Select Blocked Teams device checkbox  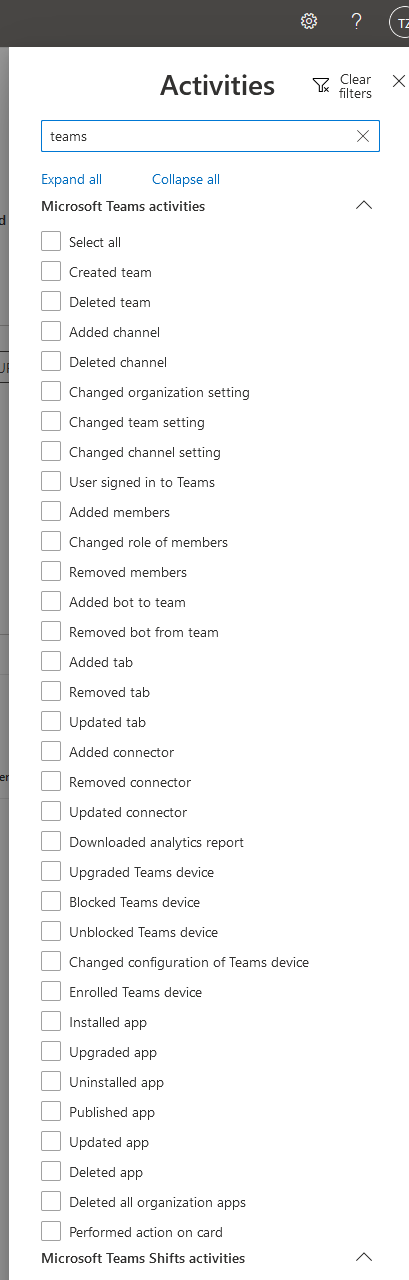[x=51, y=901]
